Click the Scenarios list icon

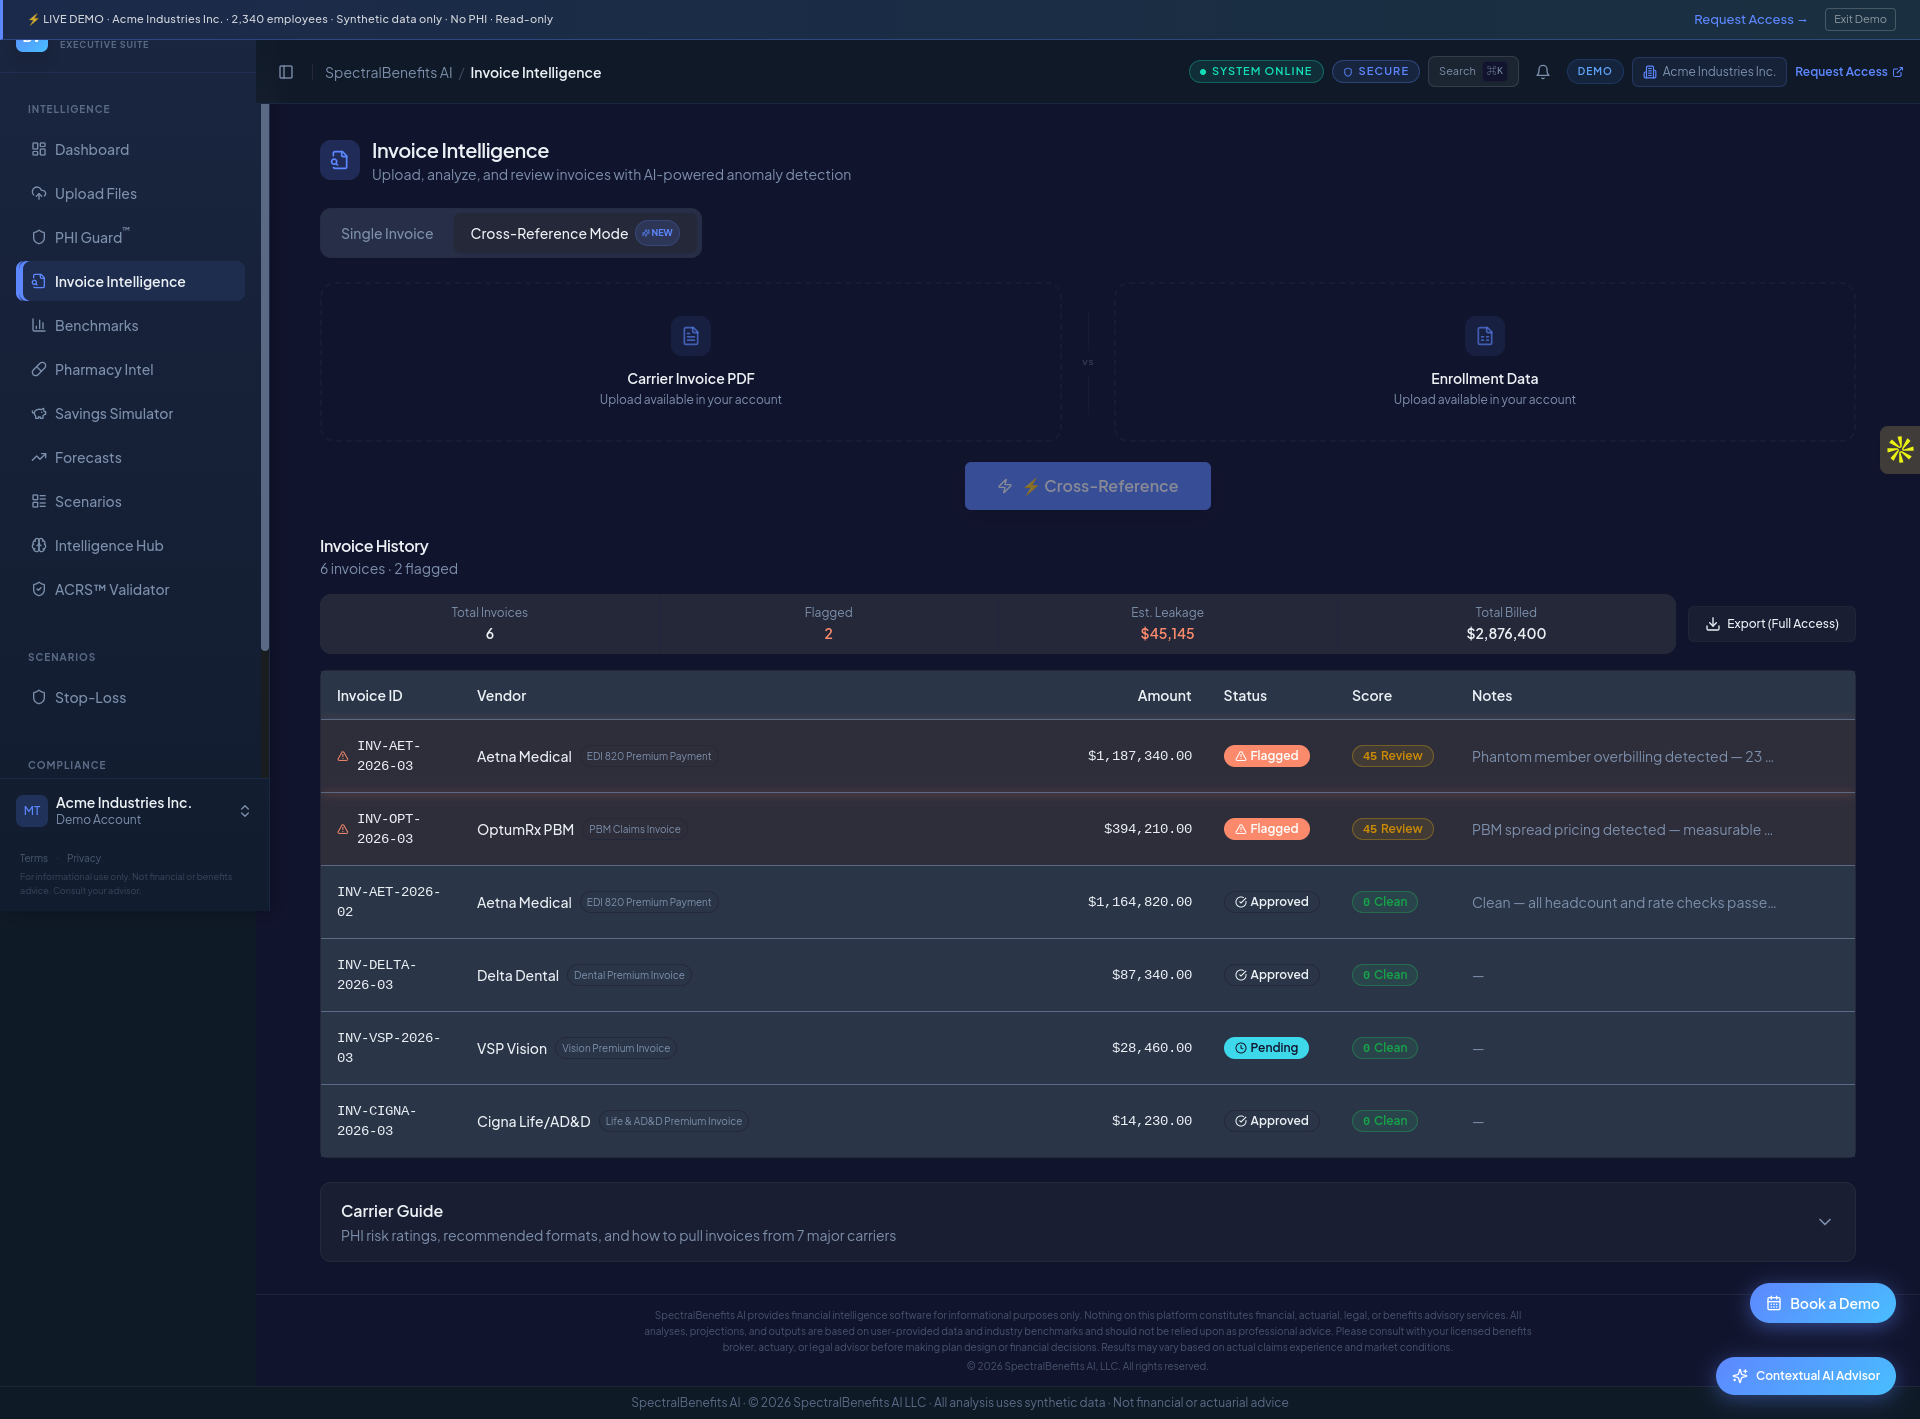pos(39,501)
